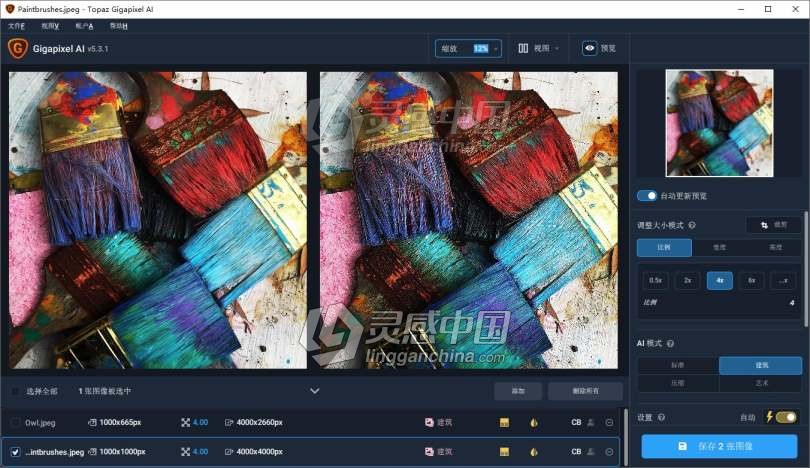This screenshot has width=810, height=468.
Task: Click the crop tool icon button
Action: (773, 225)
